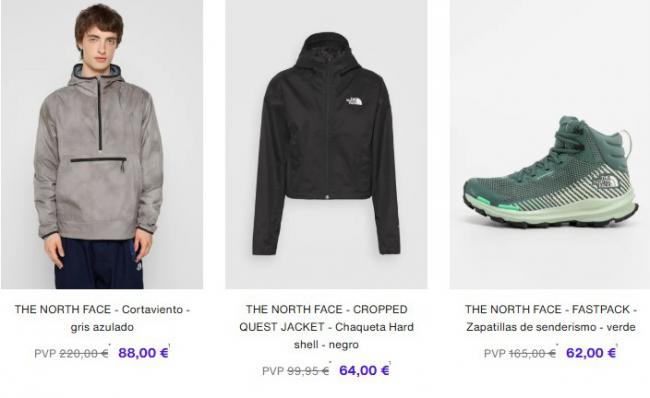Click the crossed-out PVP 165,00 € price
The image size is (650, 398).
point(520,354)
